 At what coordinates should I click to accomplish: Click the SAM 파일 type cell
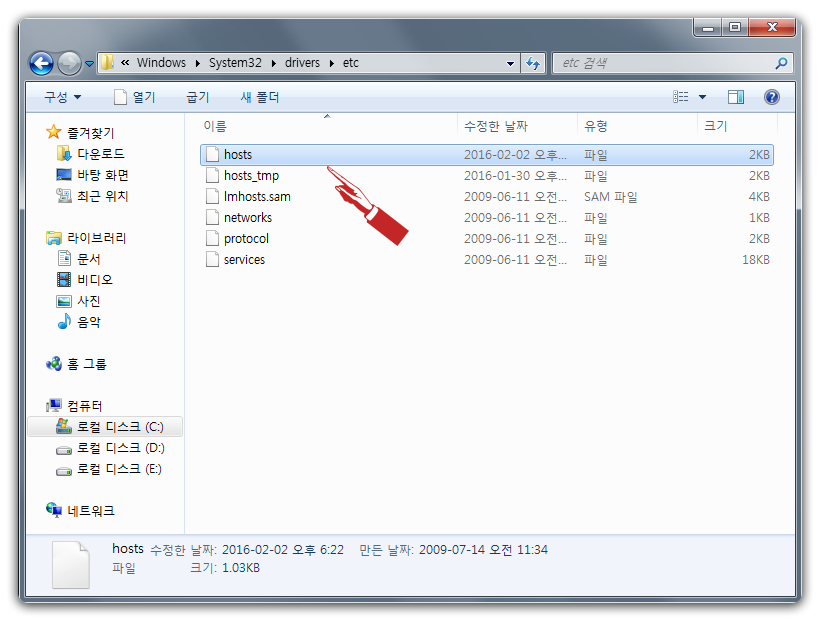tap(611, 197)
